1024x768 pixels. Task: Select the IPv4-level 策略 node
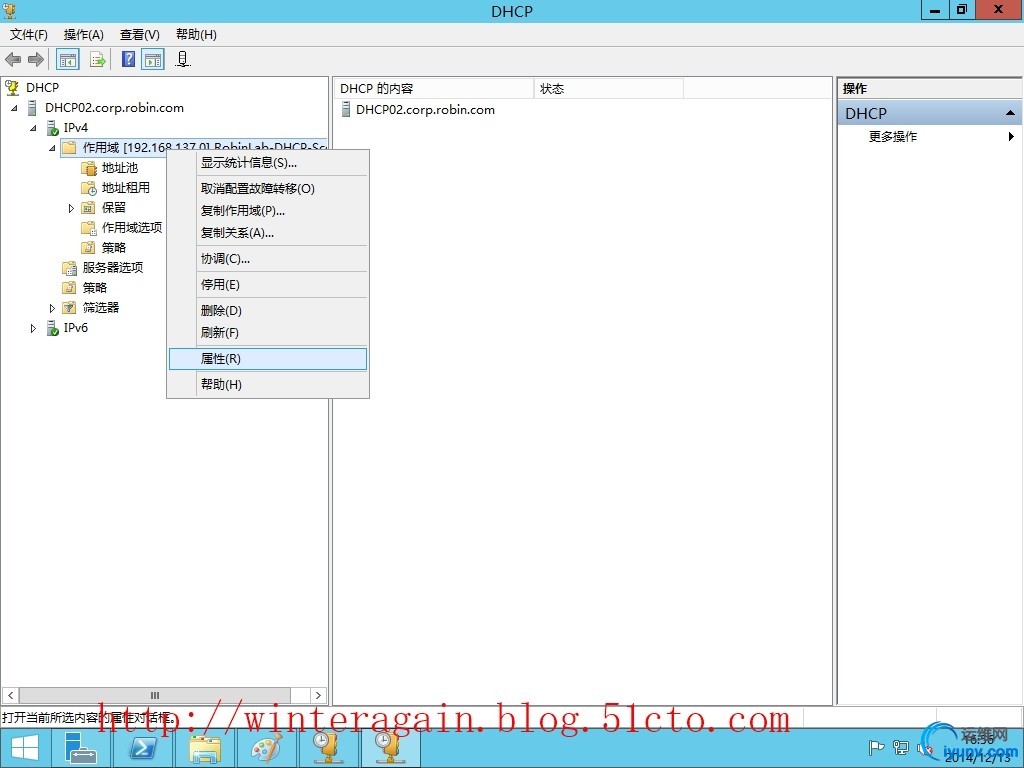point(95,287)
